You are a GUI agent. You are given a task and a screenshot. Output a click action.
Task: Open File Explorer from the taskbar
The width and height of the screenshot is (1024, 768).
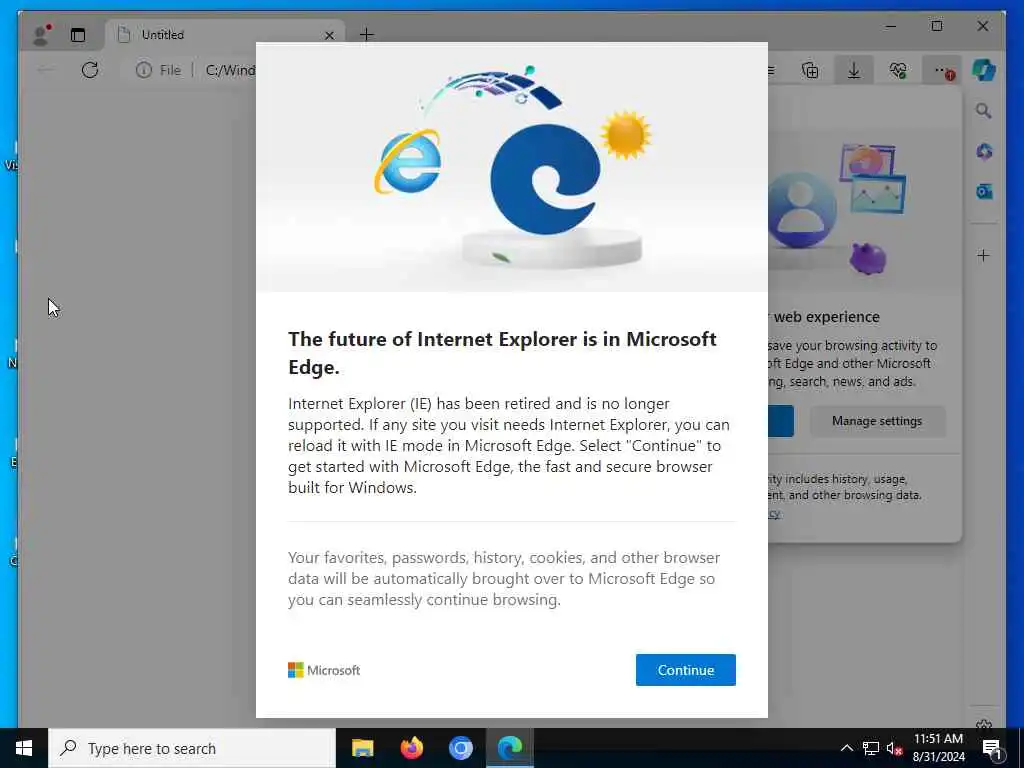[x=362, y=748]
